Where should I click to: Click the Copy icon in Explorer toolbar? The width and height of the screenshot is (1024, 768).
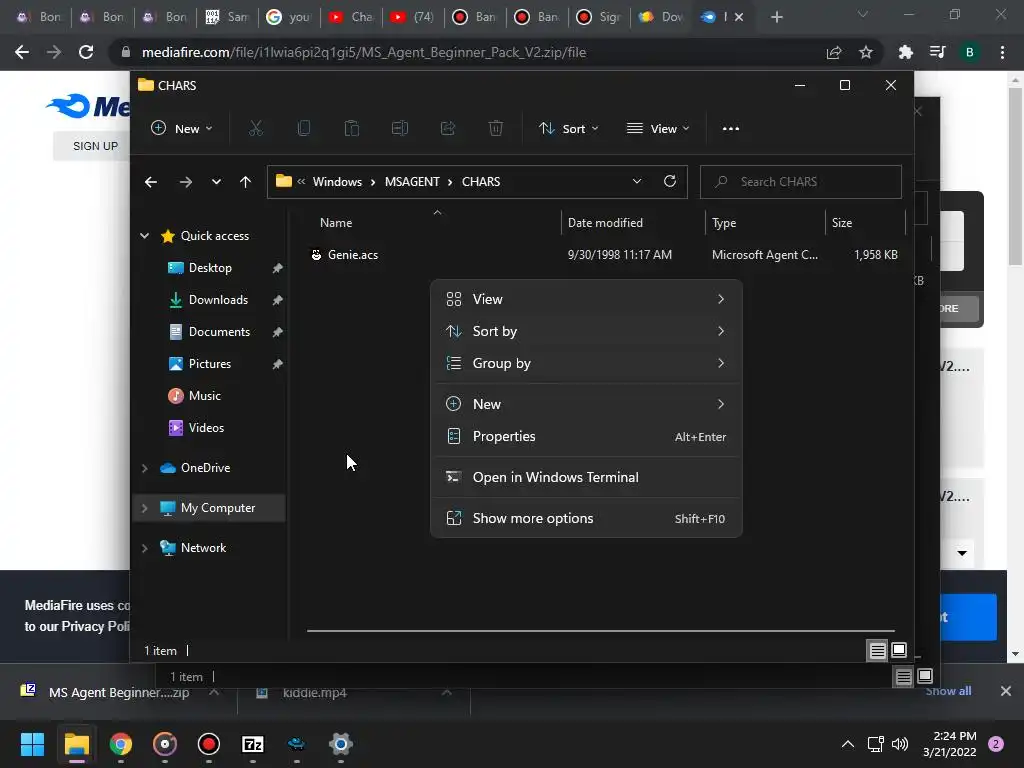(x=304, y=129)
